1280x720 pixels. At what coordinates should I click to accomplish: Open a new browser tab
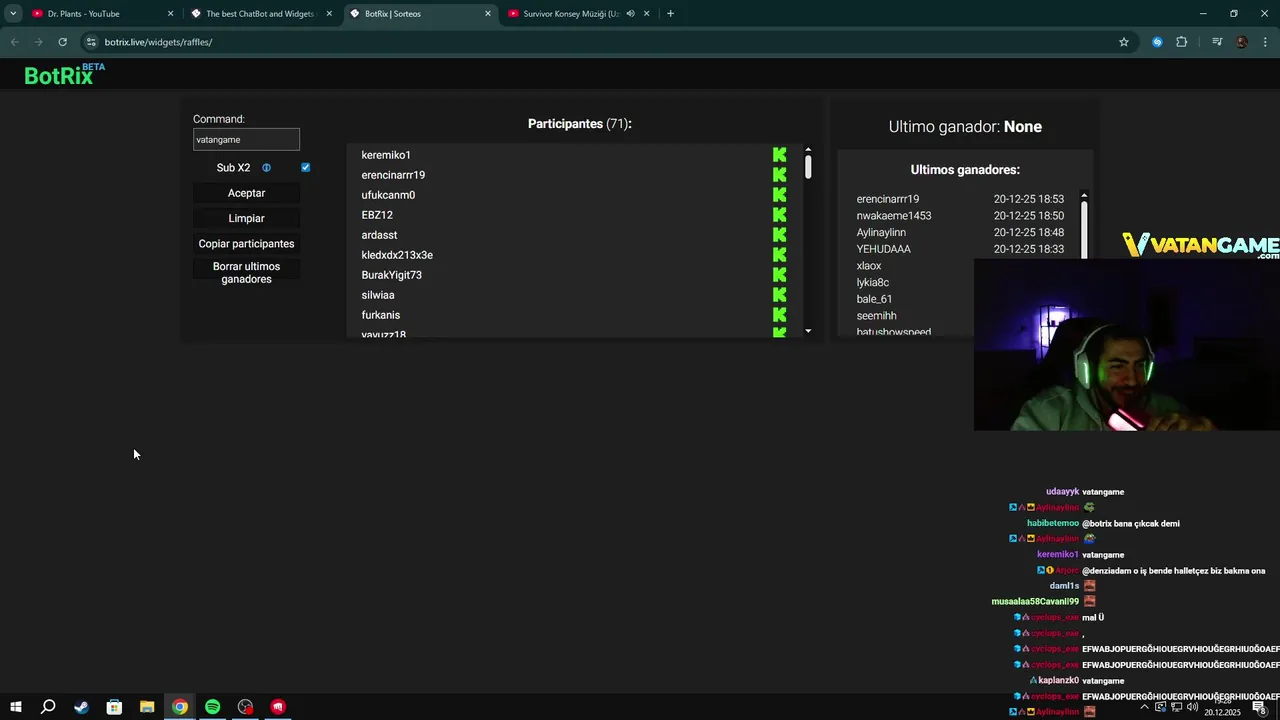[x=670, y=14]
